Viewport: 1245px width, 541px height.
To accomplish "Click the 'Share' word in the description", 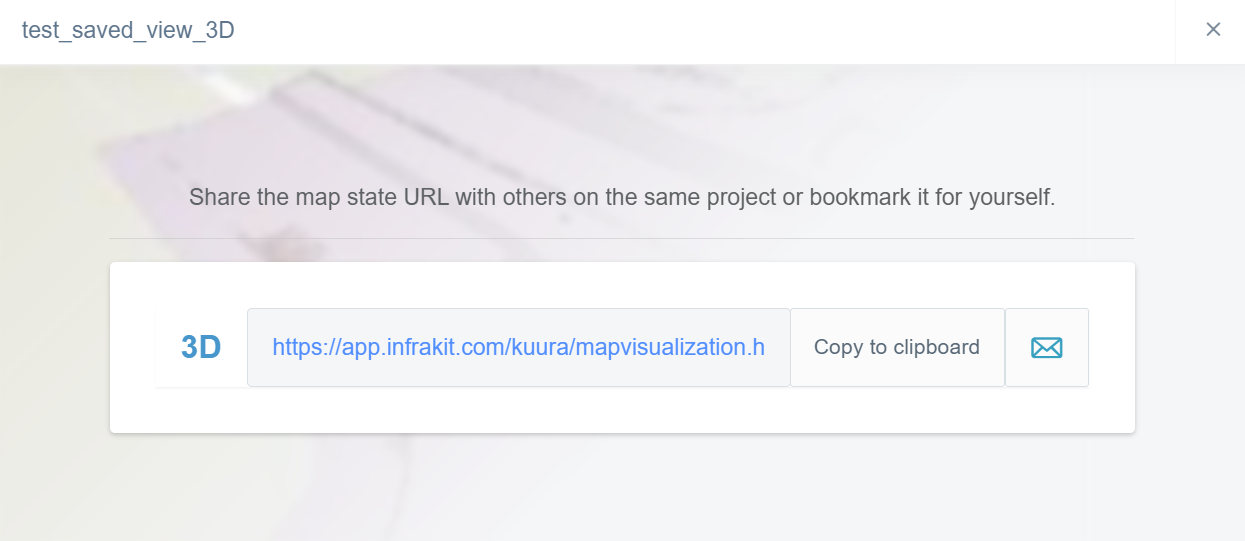I will tap(219, 197).
